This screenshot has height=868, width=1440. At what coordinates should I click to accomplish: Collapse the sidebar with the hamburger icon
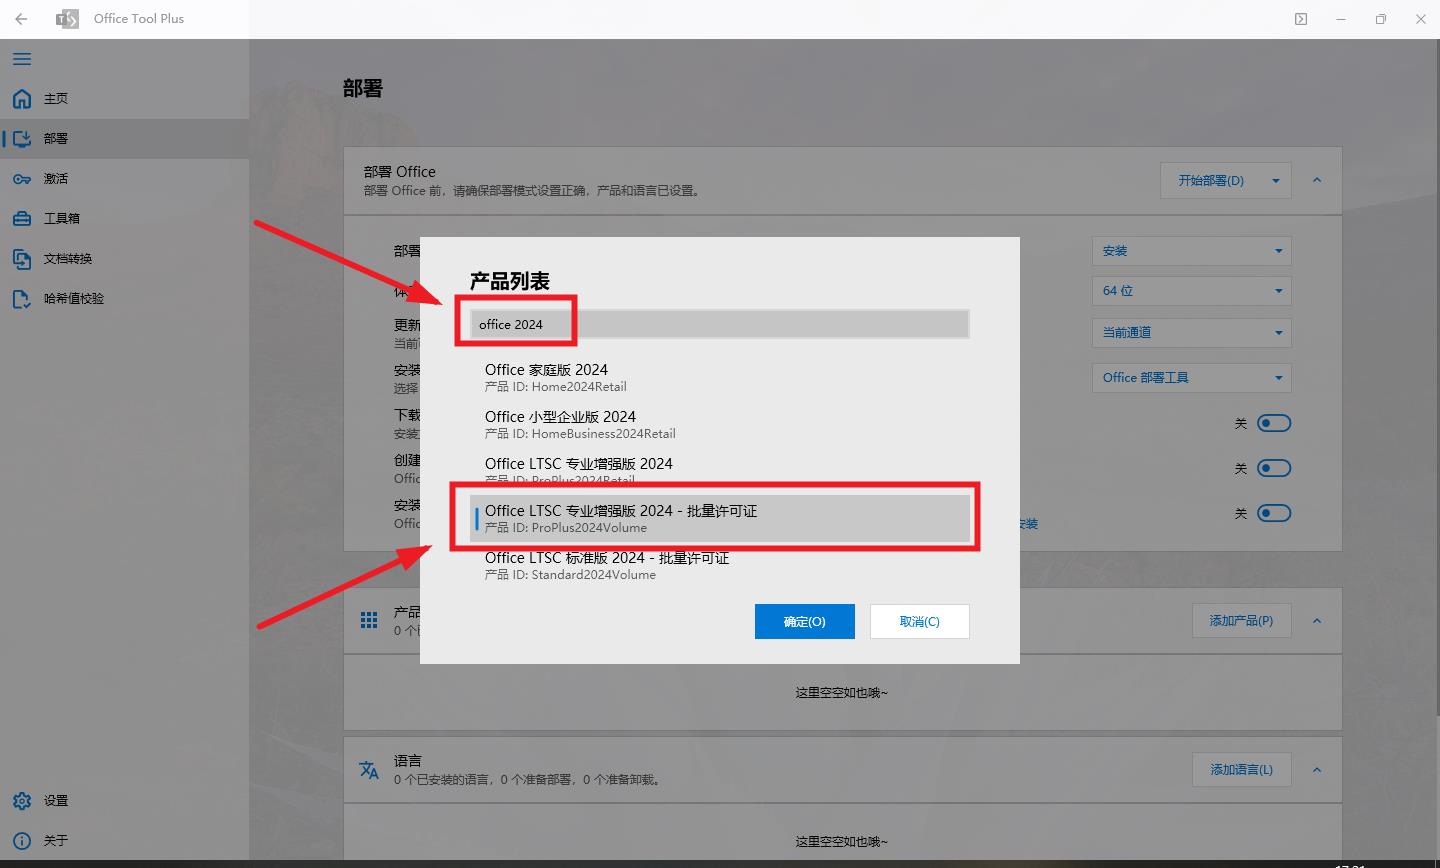22,59
